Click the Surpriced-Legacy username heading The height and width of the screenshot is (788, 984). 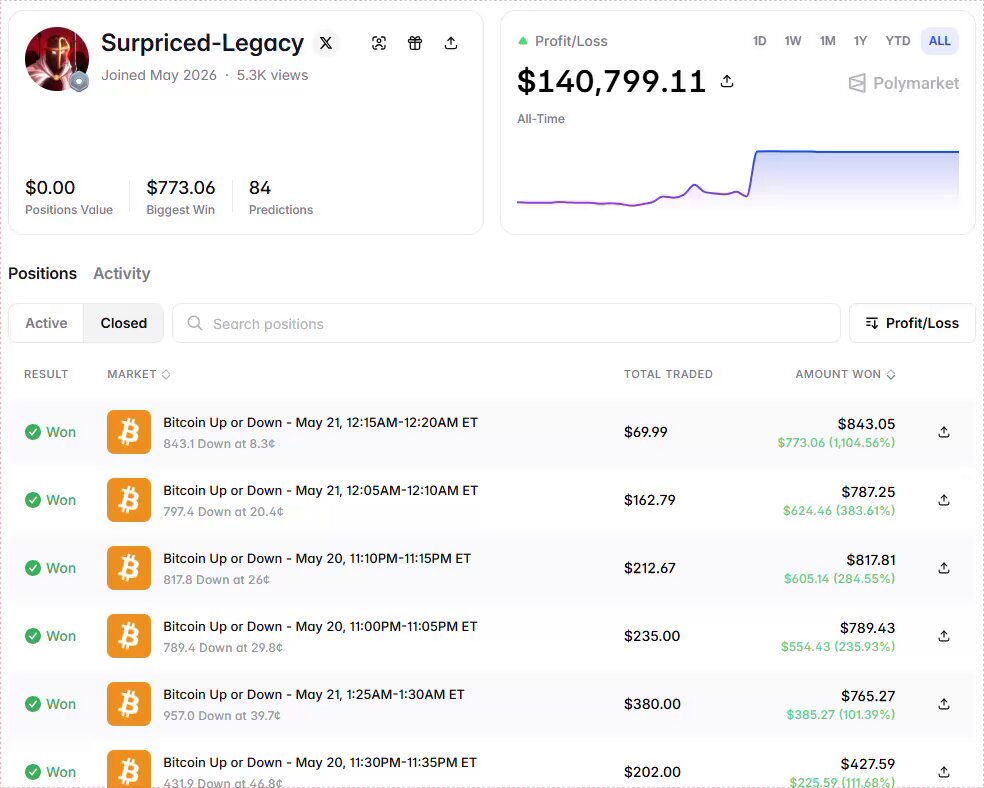click(202, 43)
